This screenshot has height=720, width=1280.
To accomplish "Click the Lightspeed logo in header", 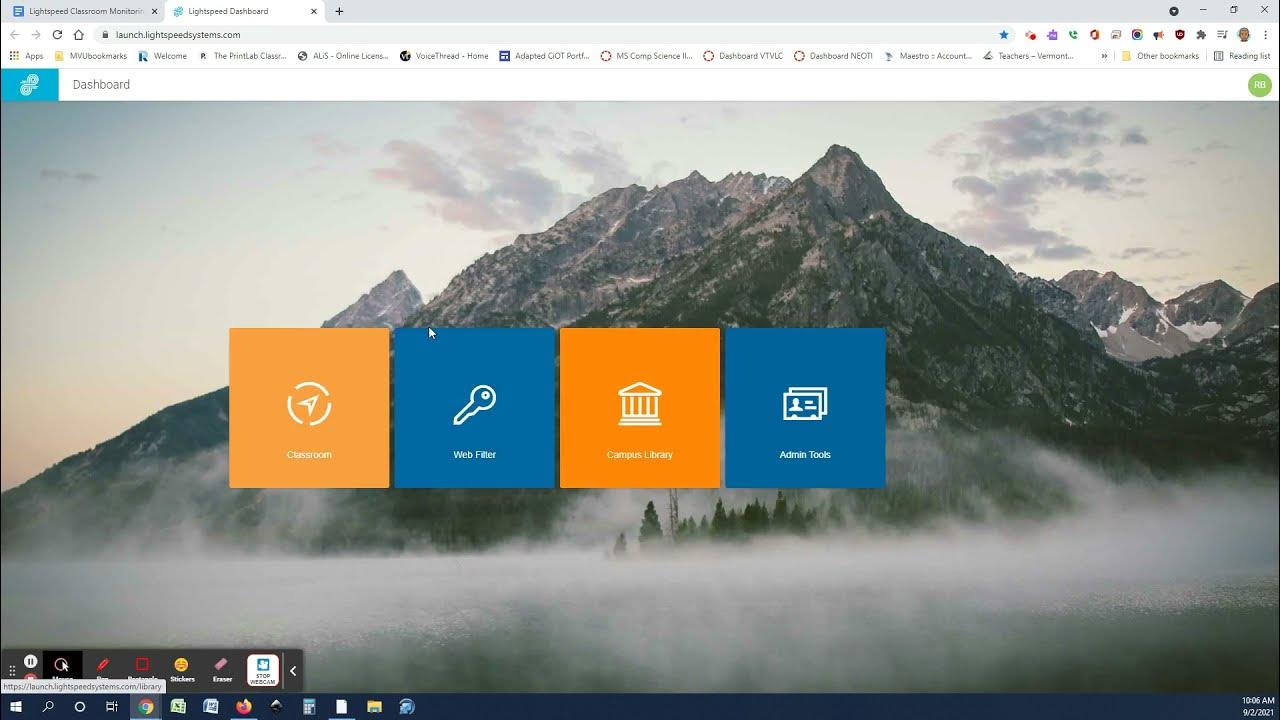I will (29, 85).
